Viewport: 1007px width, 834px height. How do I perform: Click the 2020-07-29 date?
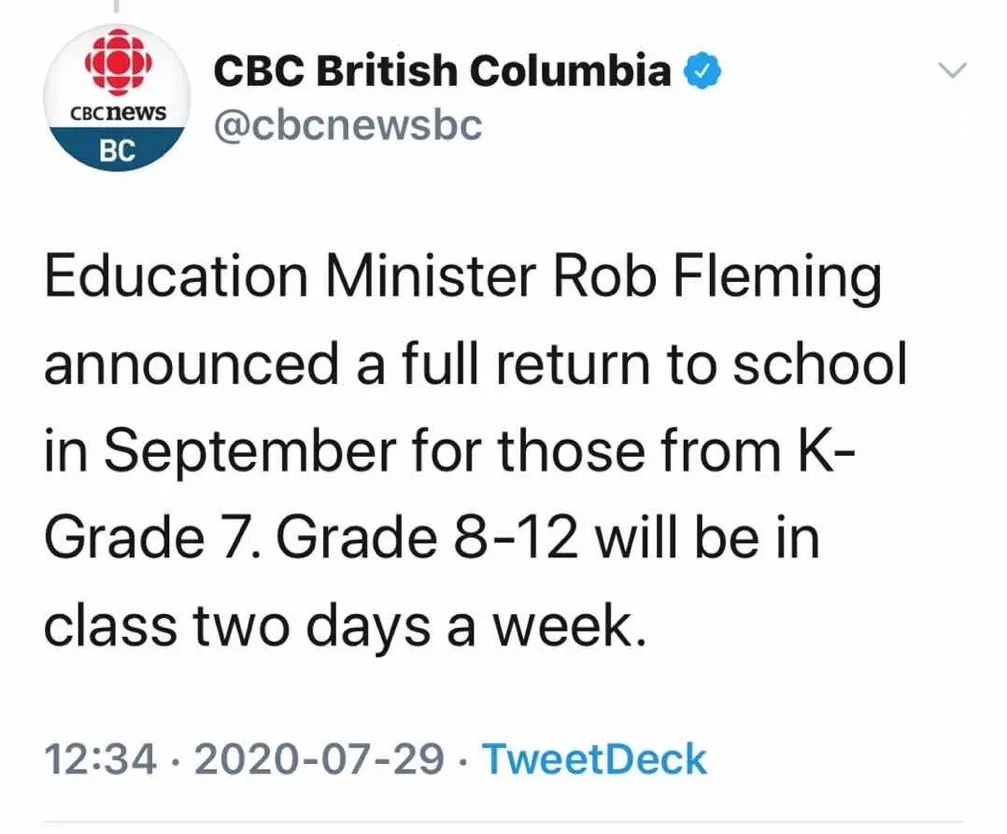coord(319,758)
